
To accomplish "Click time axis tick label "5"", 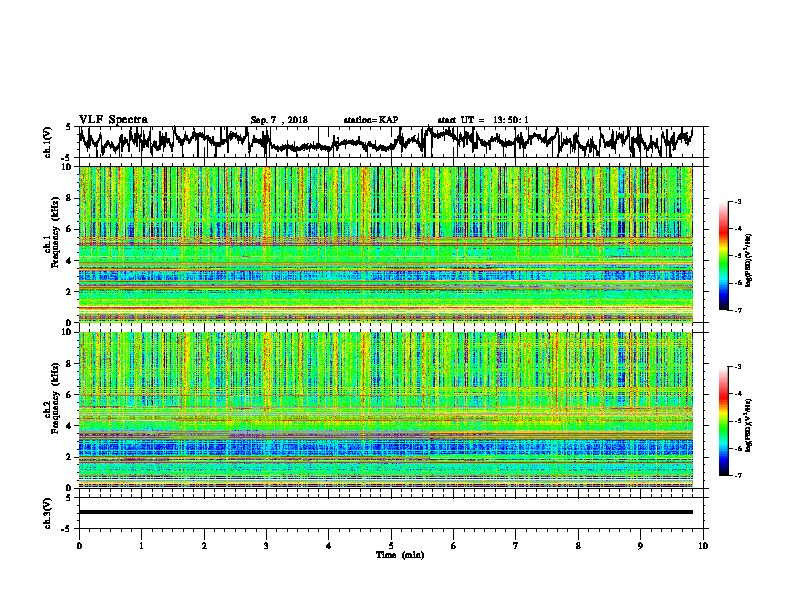I will pyautogui.click(x=391, y=546).
